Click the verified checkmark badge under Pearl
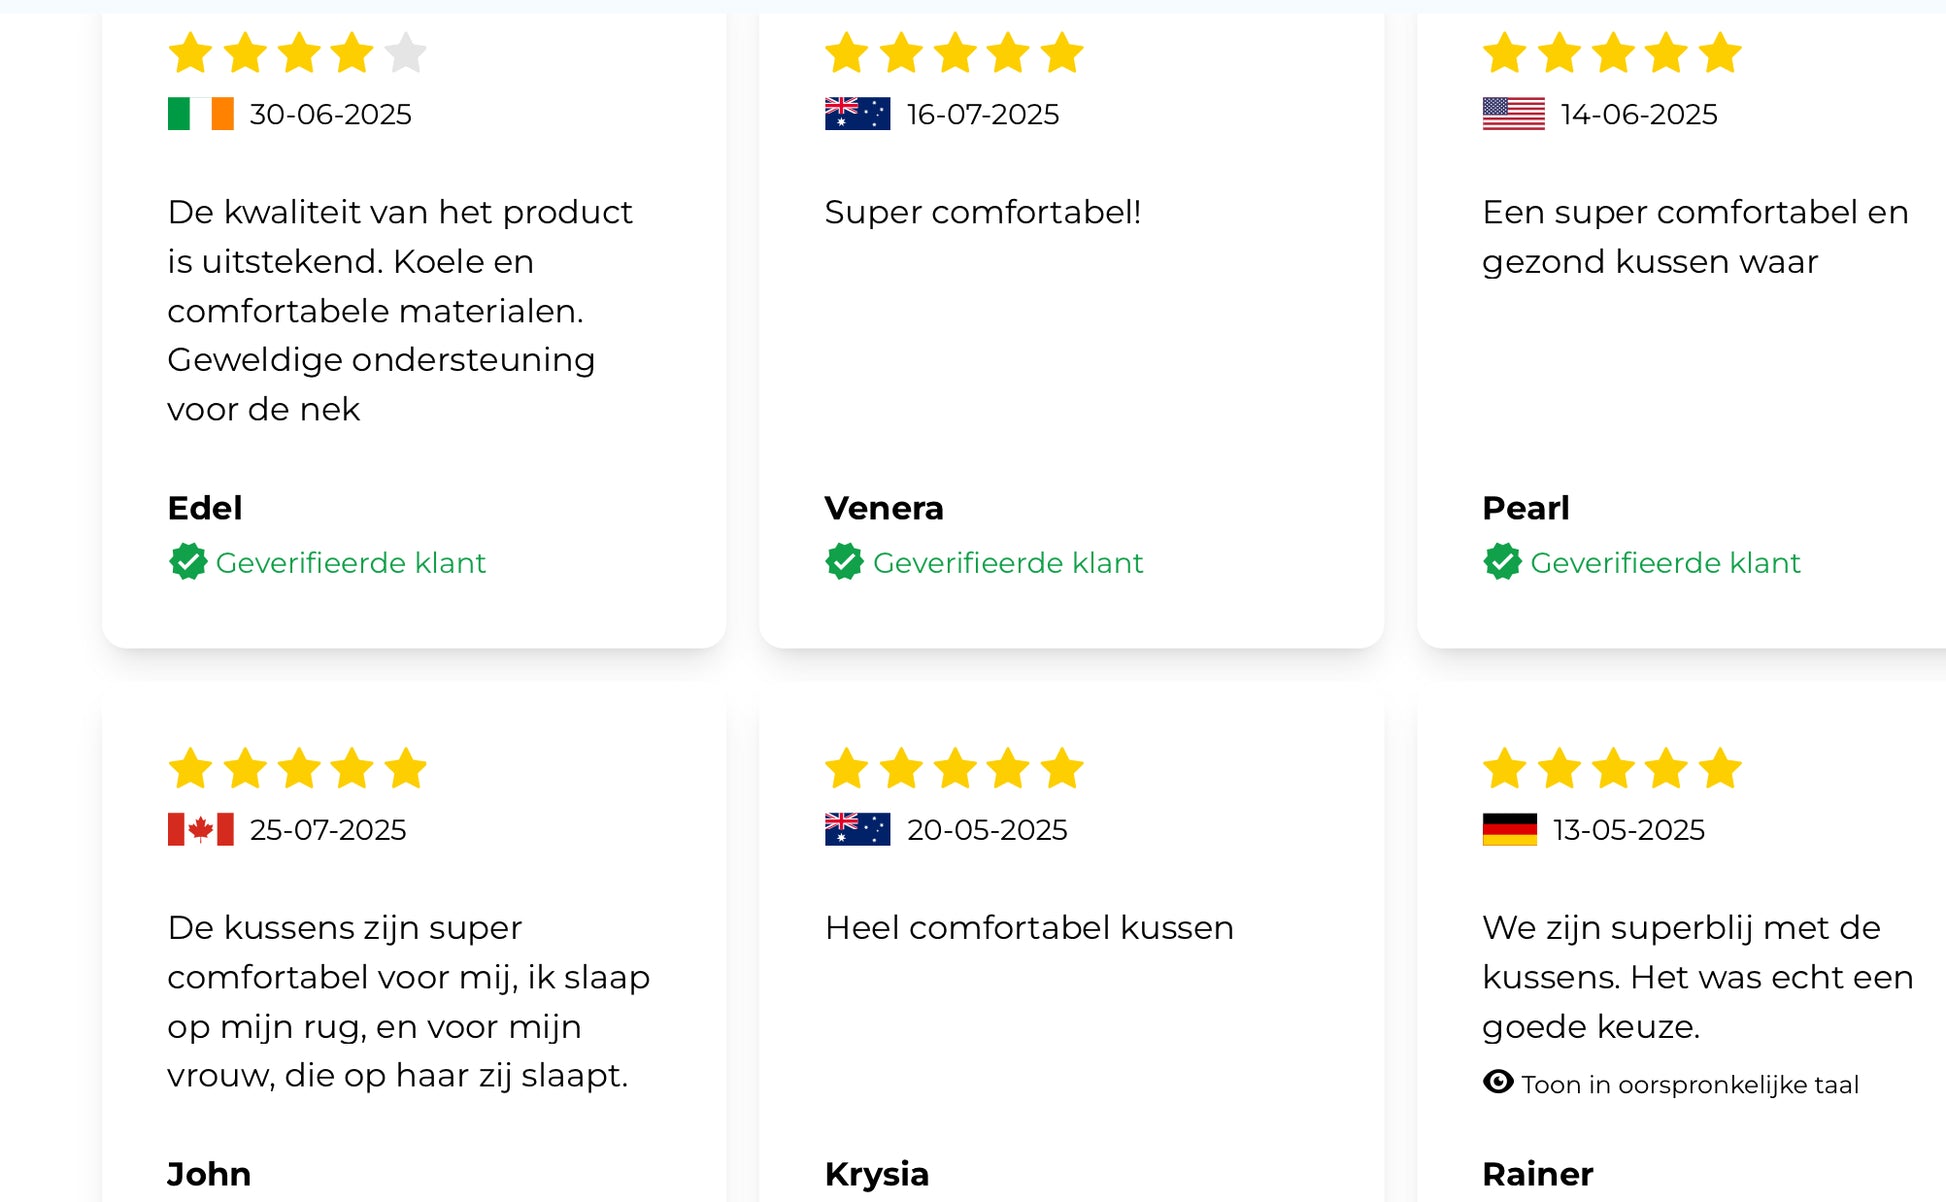The image size is (1946, 1202). coord(1502,562)
